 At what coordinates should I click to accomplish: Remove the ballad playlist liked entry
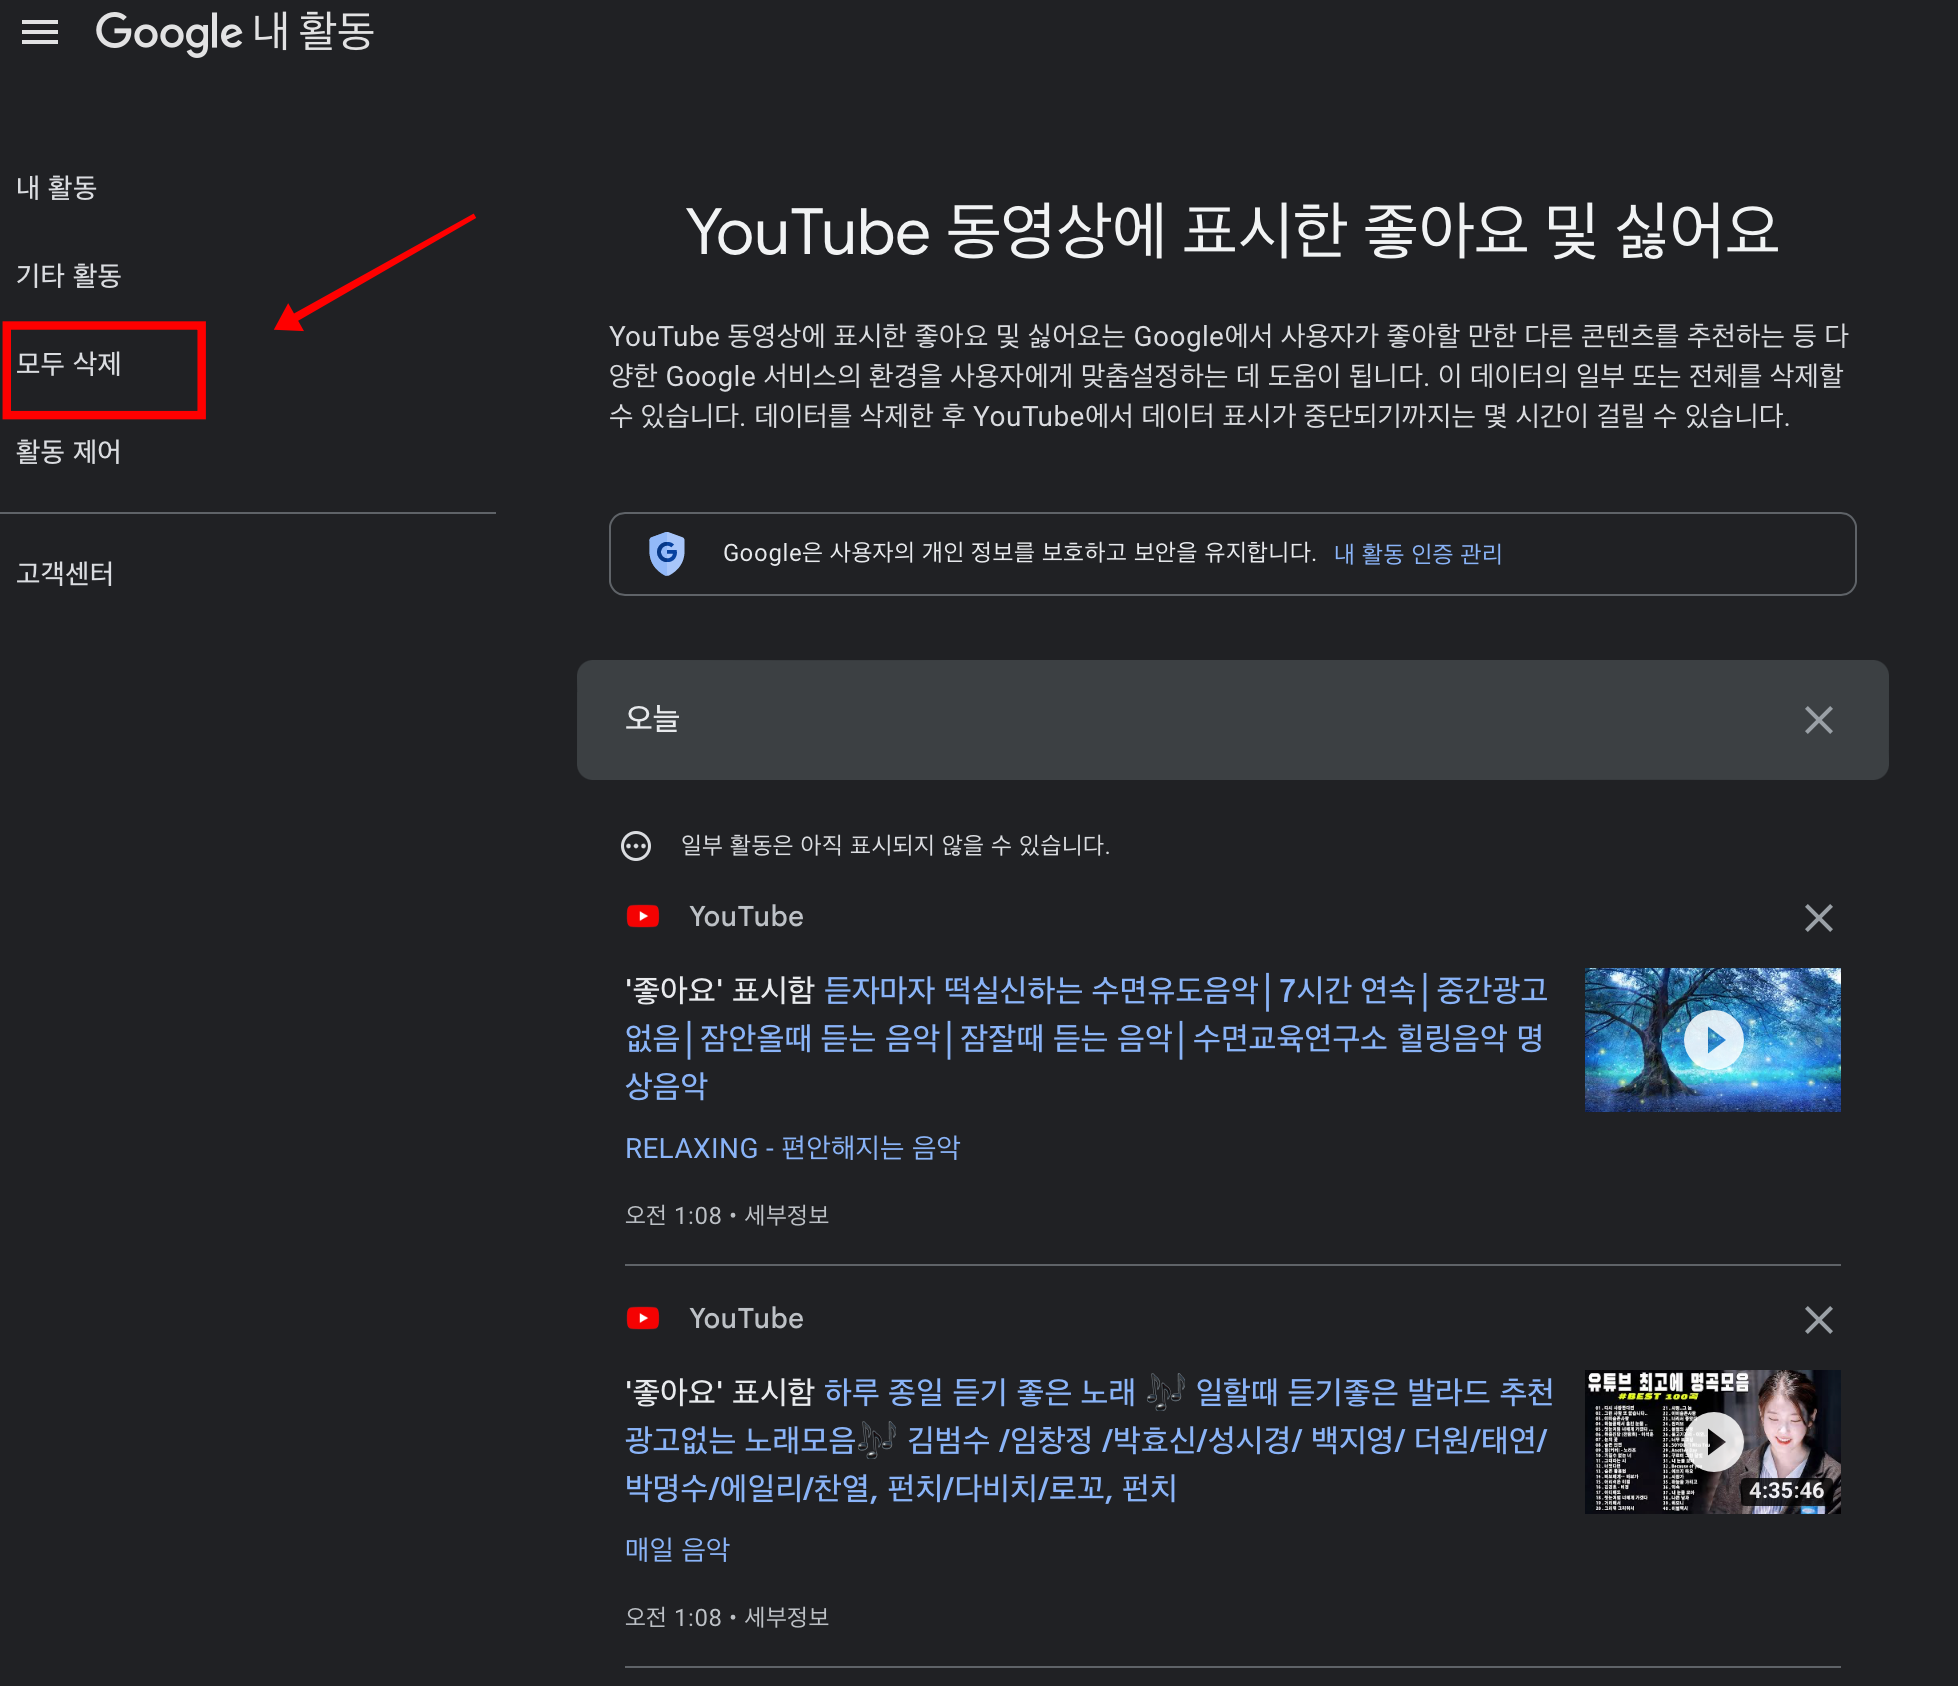[1817, 1320]
